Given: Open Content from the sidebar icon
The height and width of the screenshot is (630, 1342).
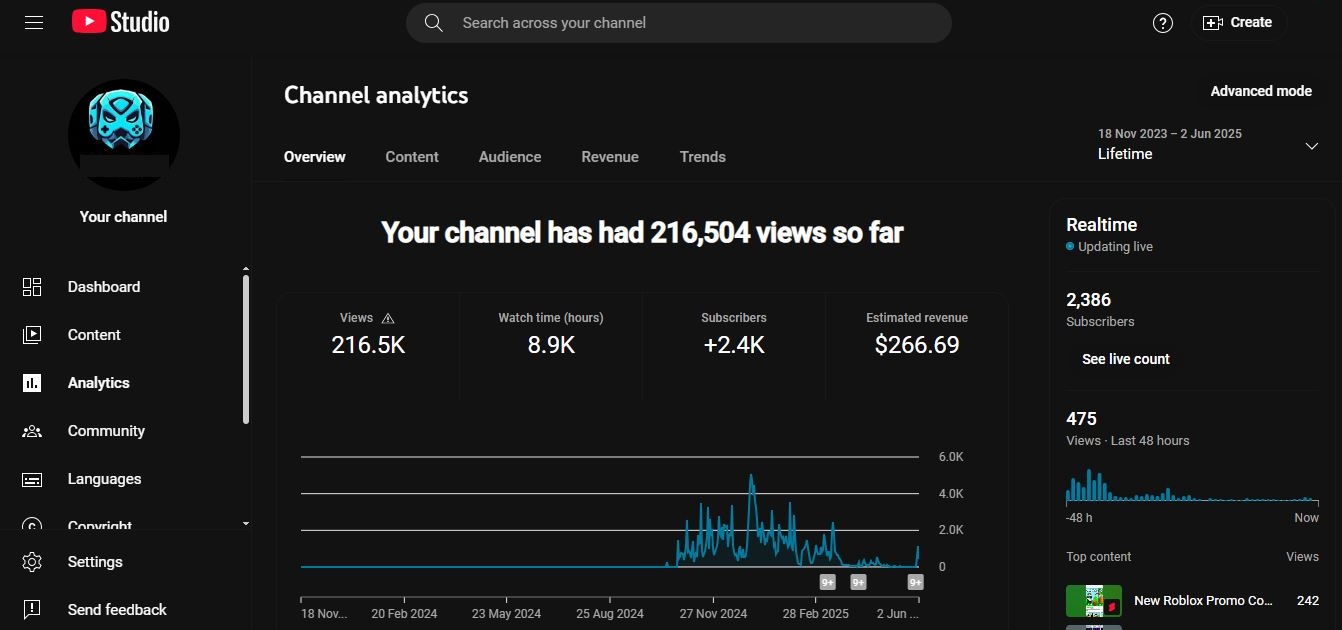Looking at the screenshot, I should [x=32, y=335].
